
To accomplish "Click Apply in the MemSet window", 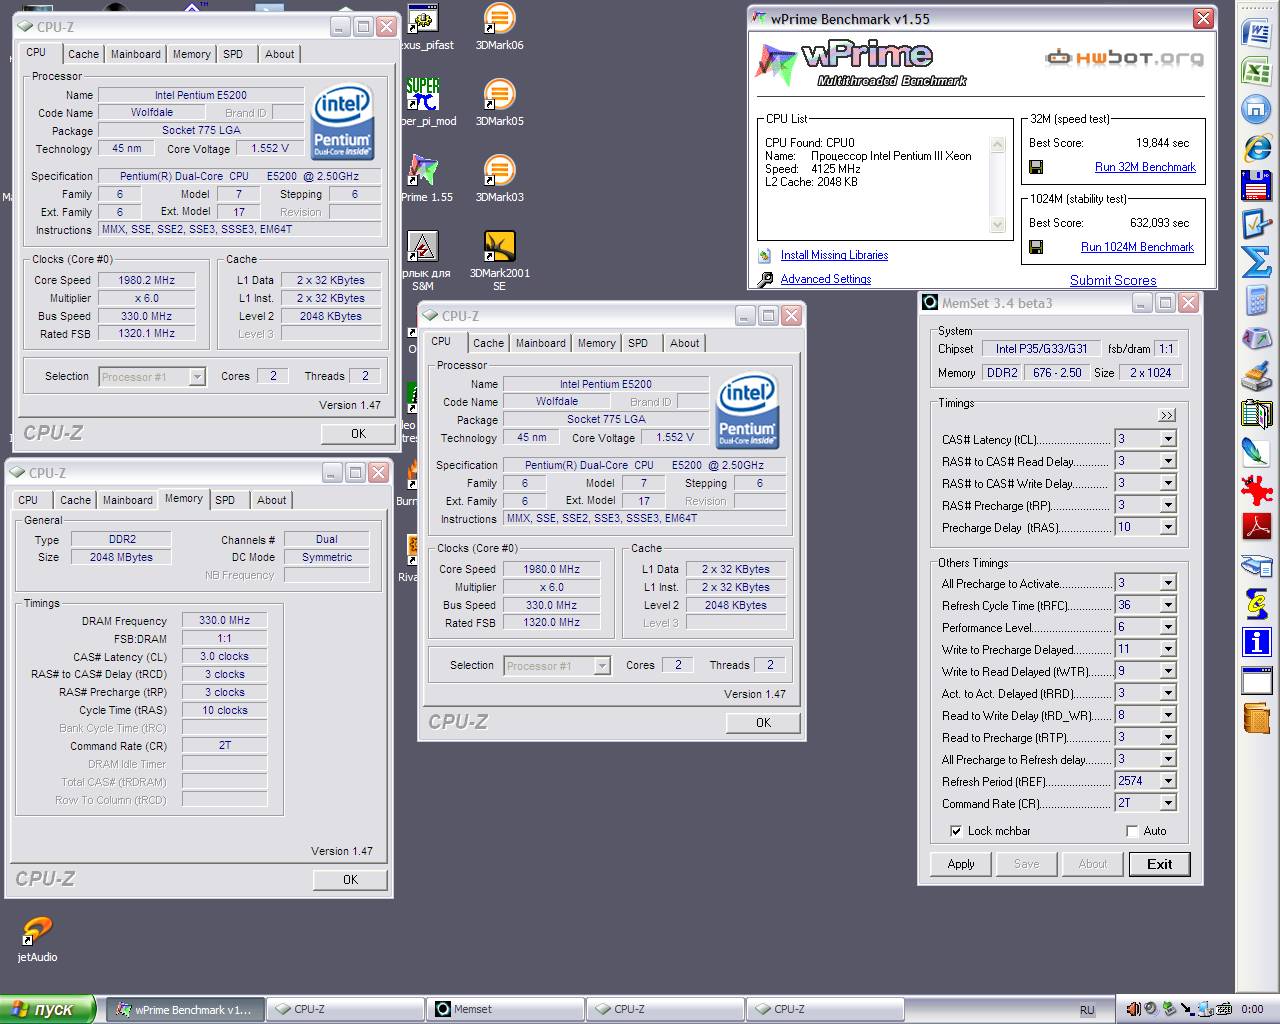I will pyautogui.click(x=961, y=864).
